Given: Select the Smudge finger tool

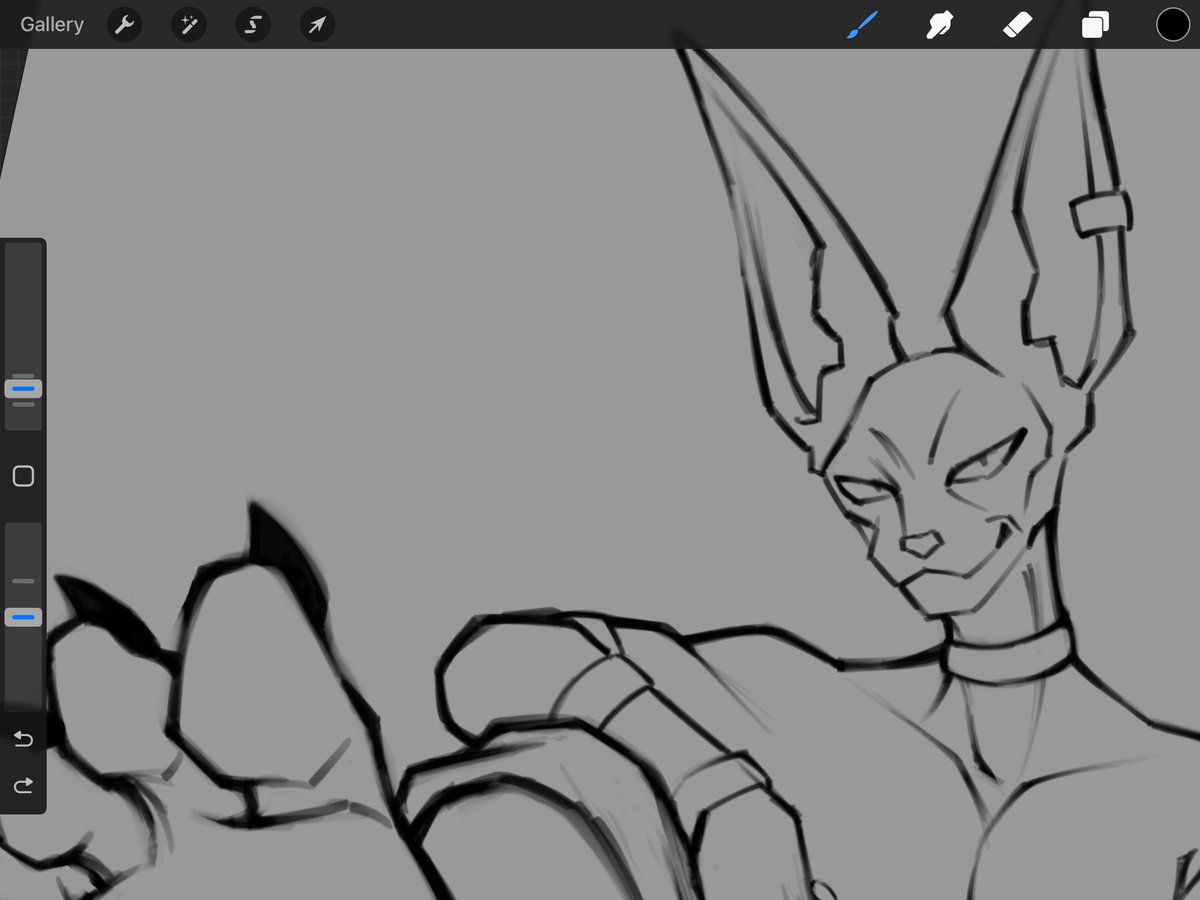Looking at the screenshot, I should (x=939, y=24).
